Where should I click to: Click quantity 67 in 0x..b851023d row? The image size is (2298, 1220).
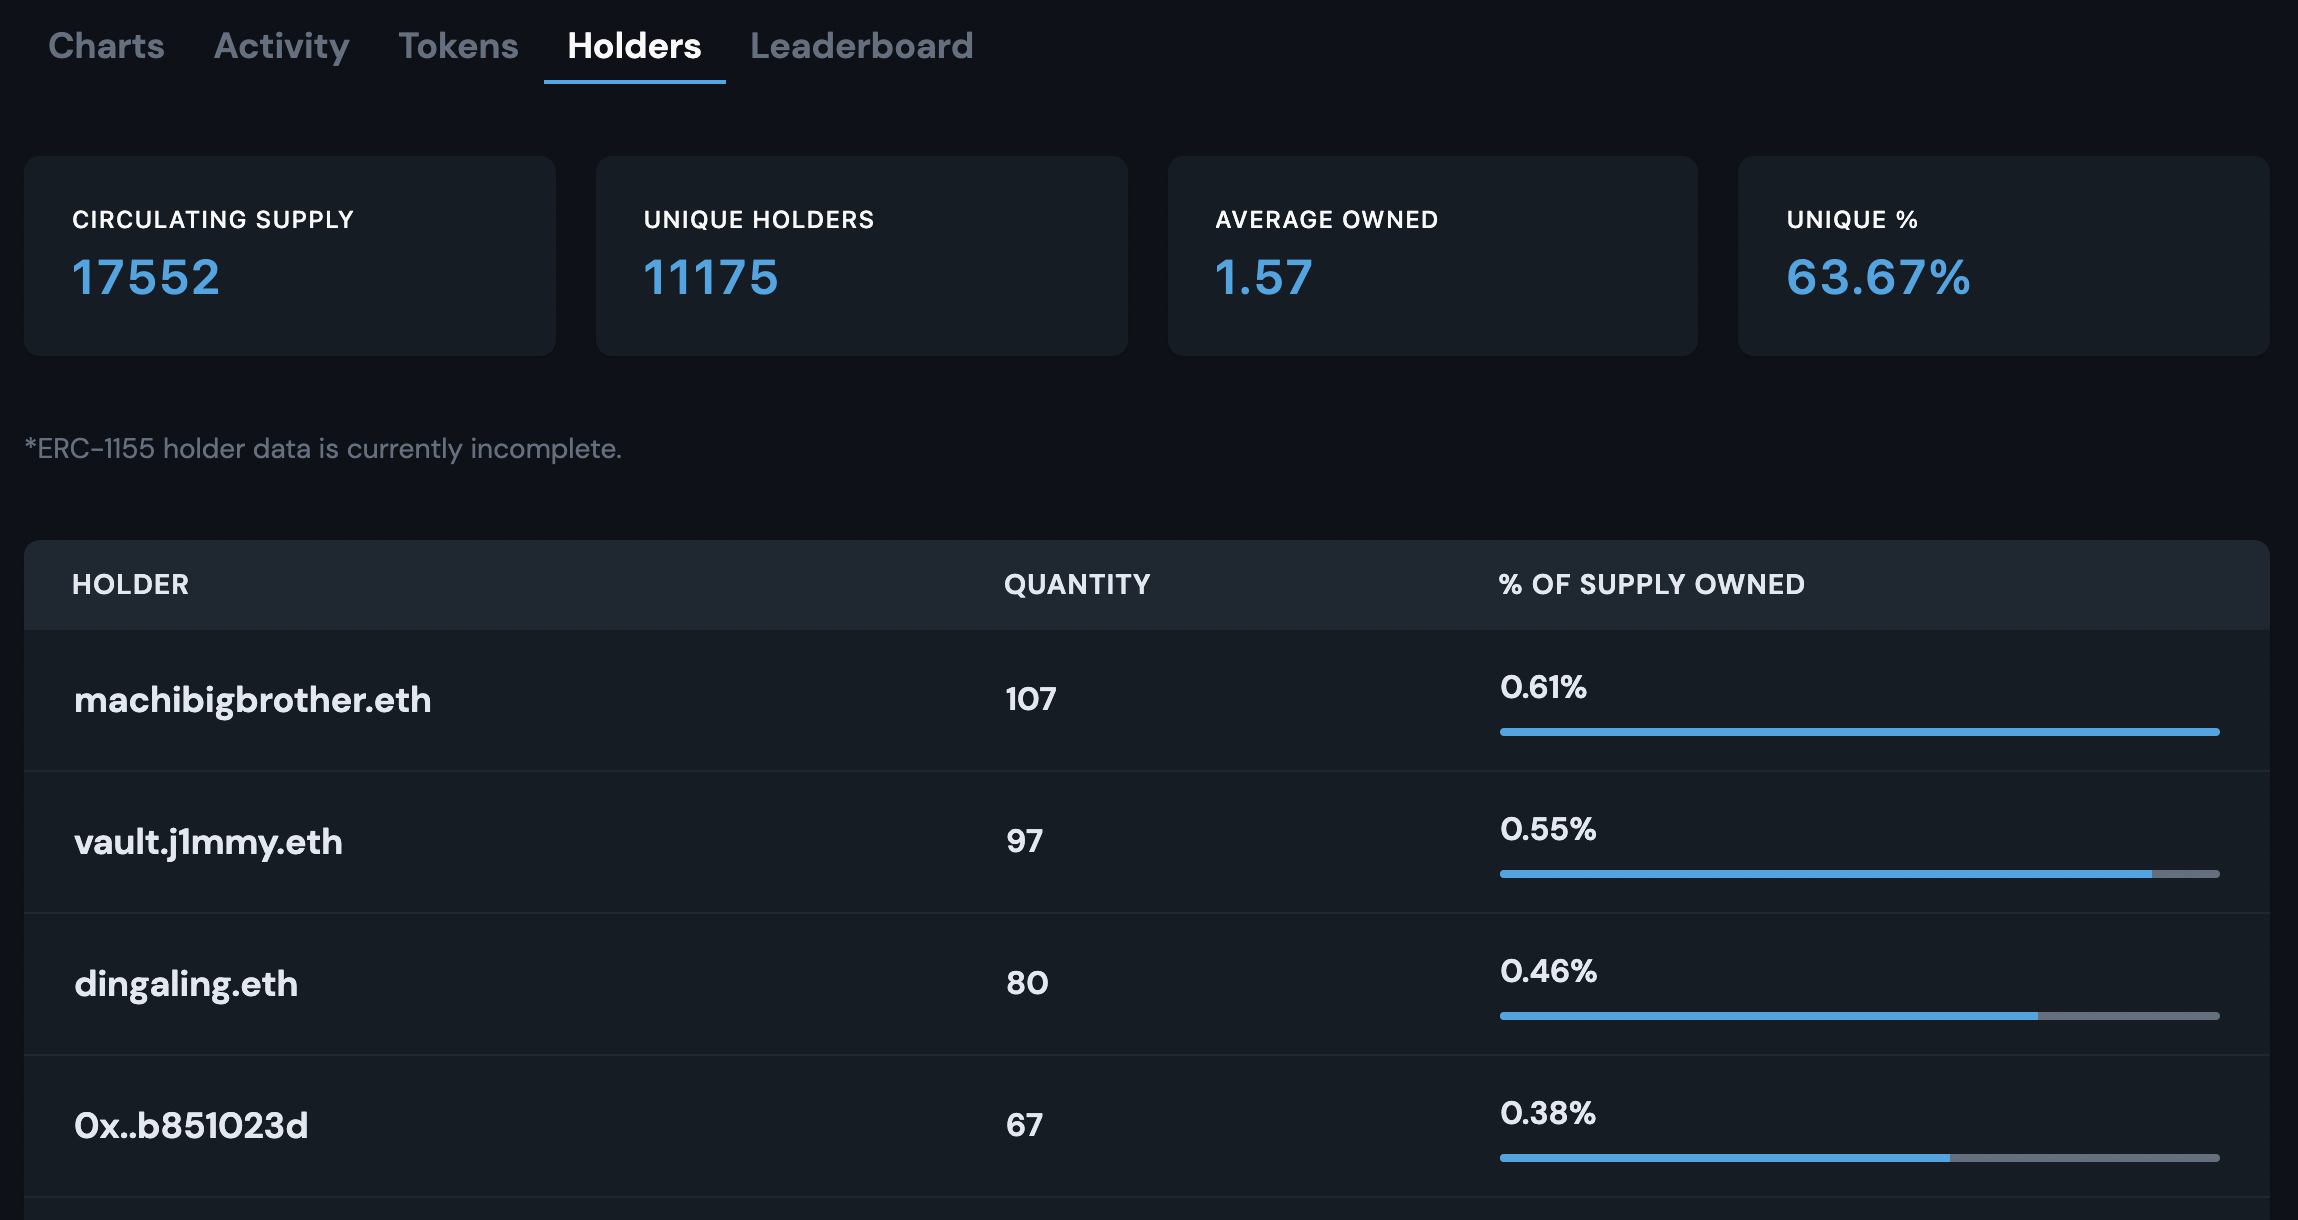[x=1024, y=1124]
